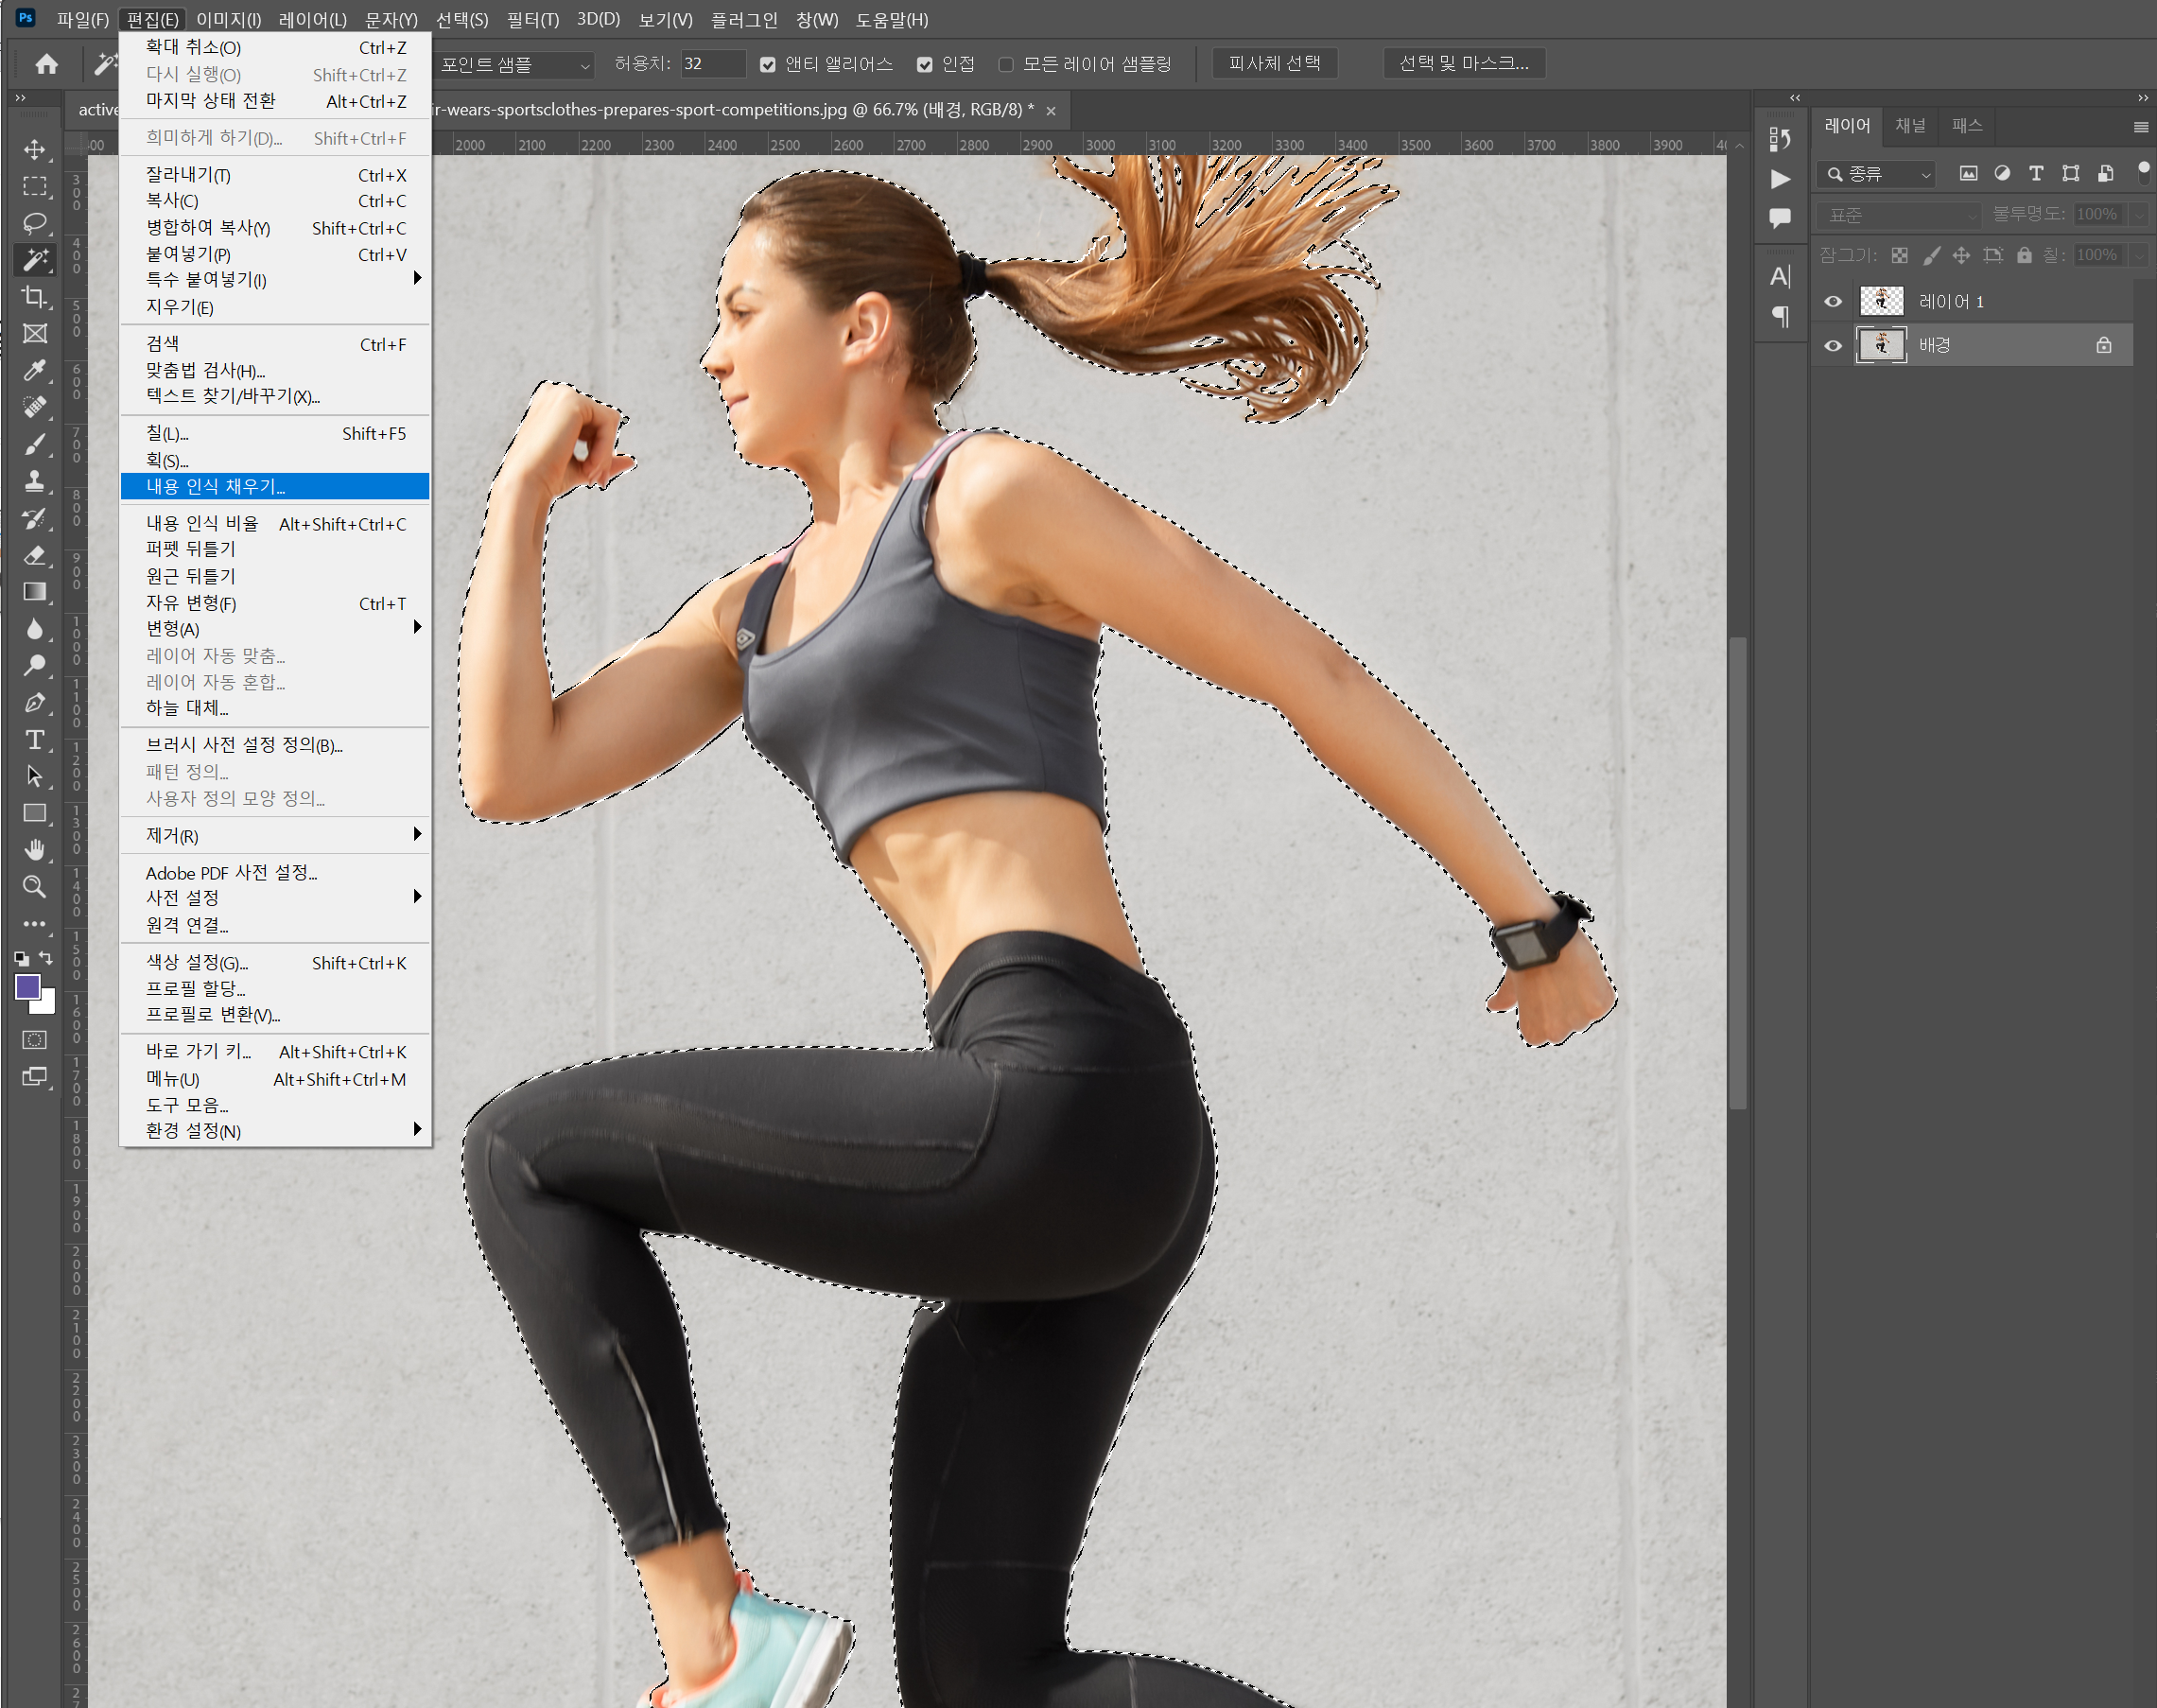Hide the 레이어 1 layer visibility
Image resolution: width=2157 pixels, height=1708 pixels.
click(1832, 301)
